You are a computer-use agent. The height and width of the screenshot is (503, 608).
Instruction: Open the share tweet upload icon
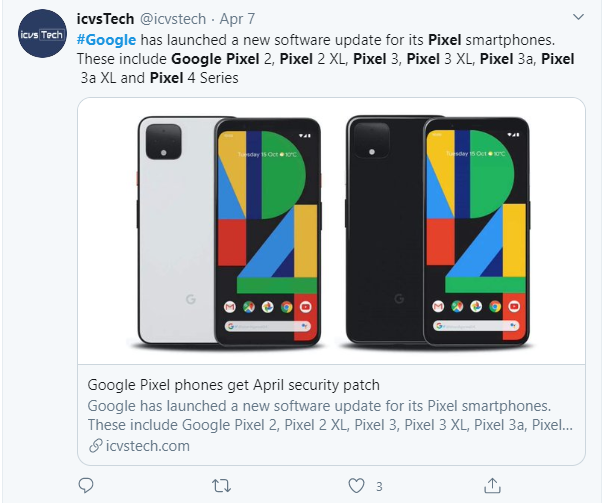pos(492,486)
